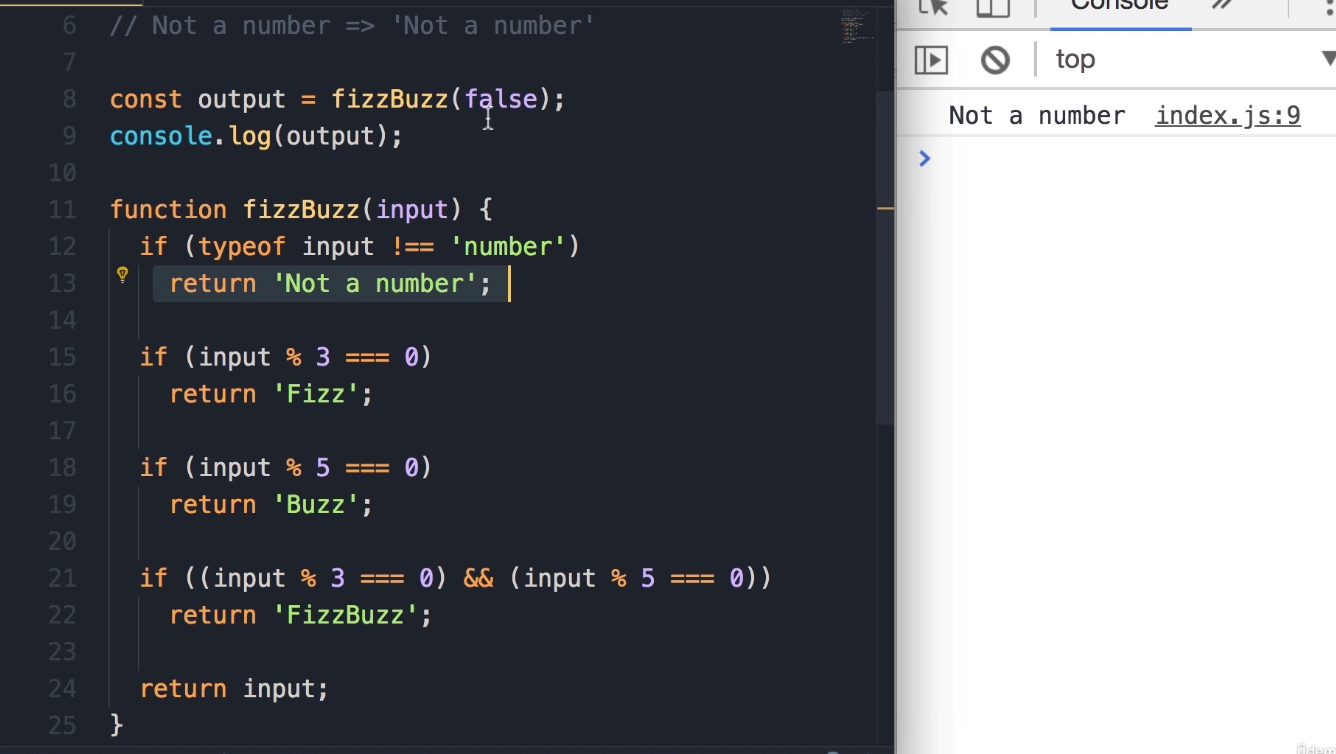This screenshot has width=1336, height=754.
Task: Open the 'top' JavaScript context dropdown
Action: (1190, 60)
